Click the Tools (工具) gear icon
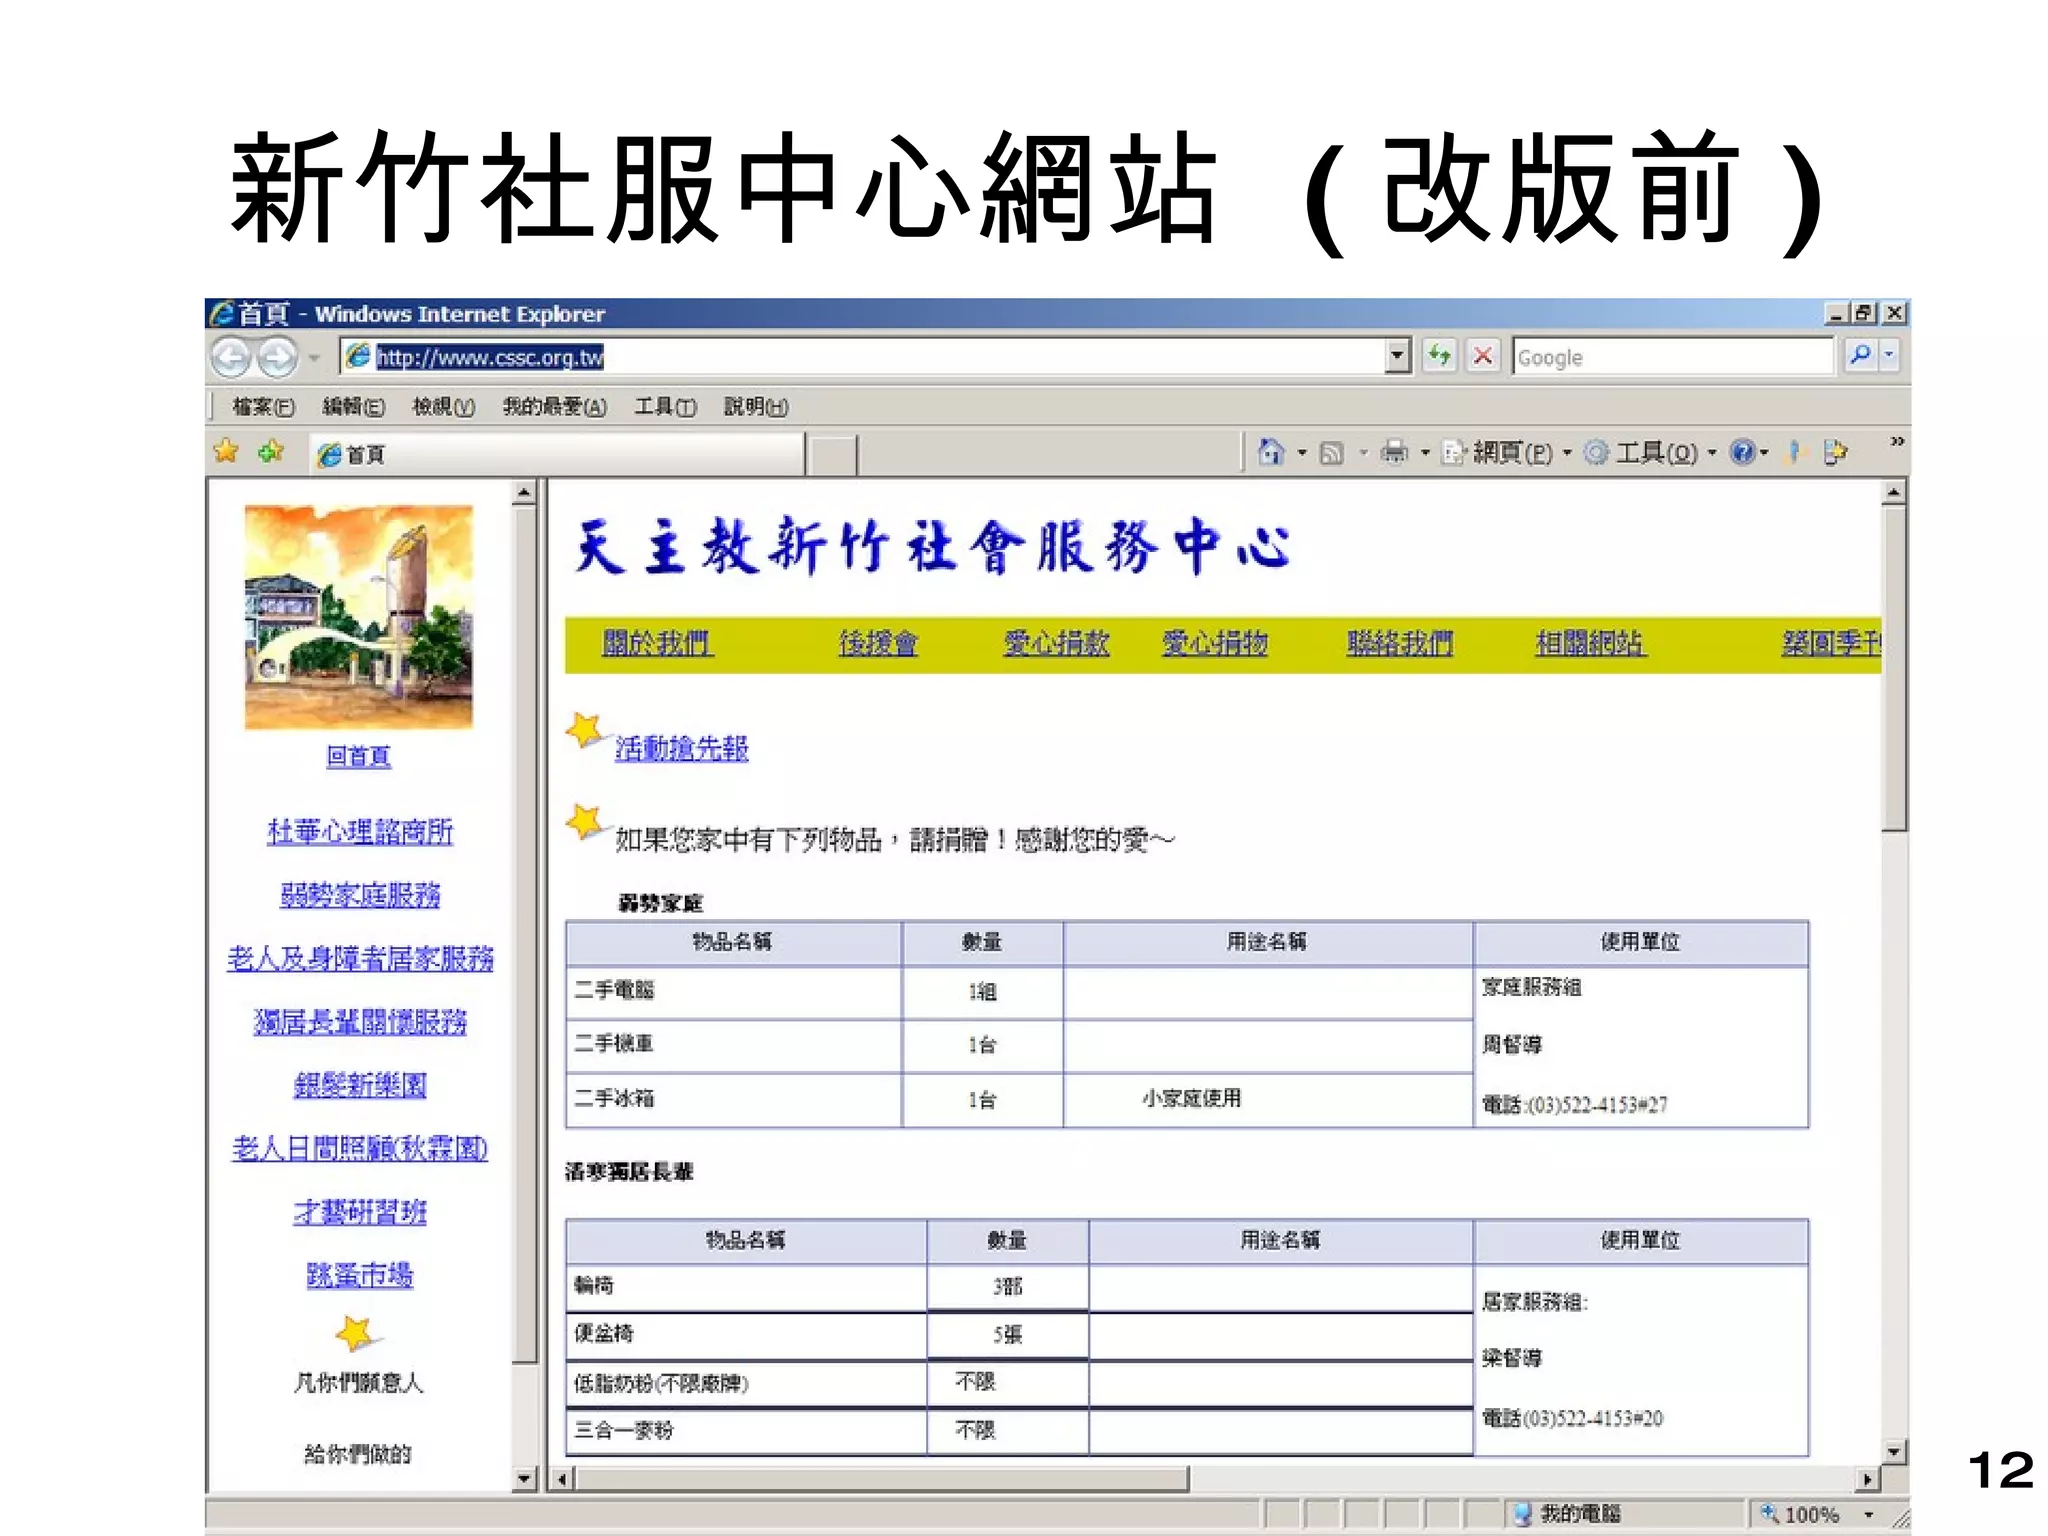The height and width of the screenshot is (1536, 2048). coord(1597,452)
